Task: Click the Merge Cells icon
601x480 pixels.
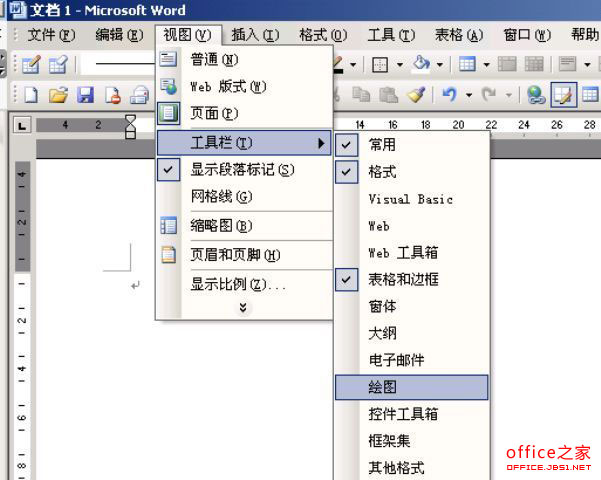Action: pyautogui.click(x=507, y=64)
